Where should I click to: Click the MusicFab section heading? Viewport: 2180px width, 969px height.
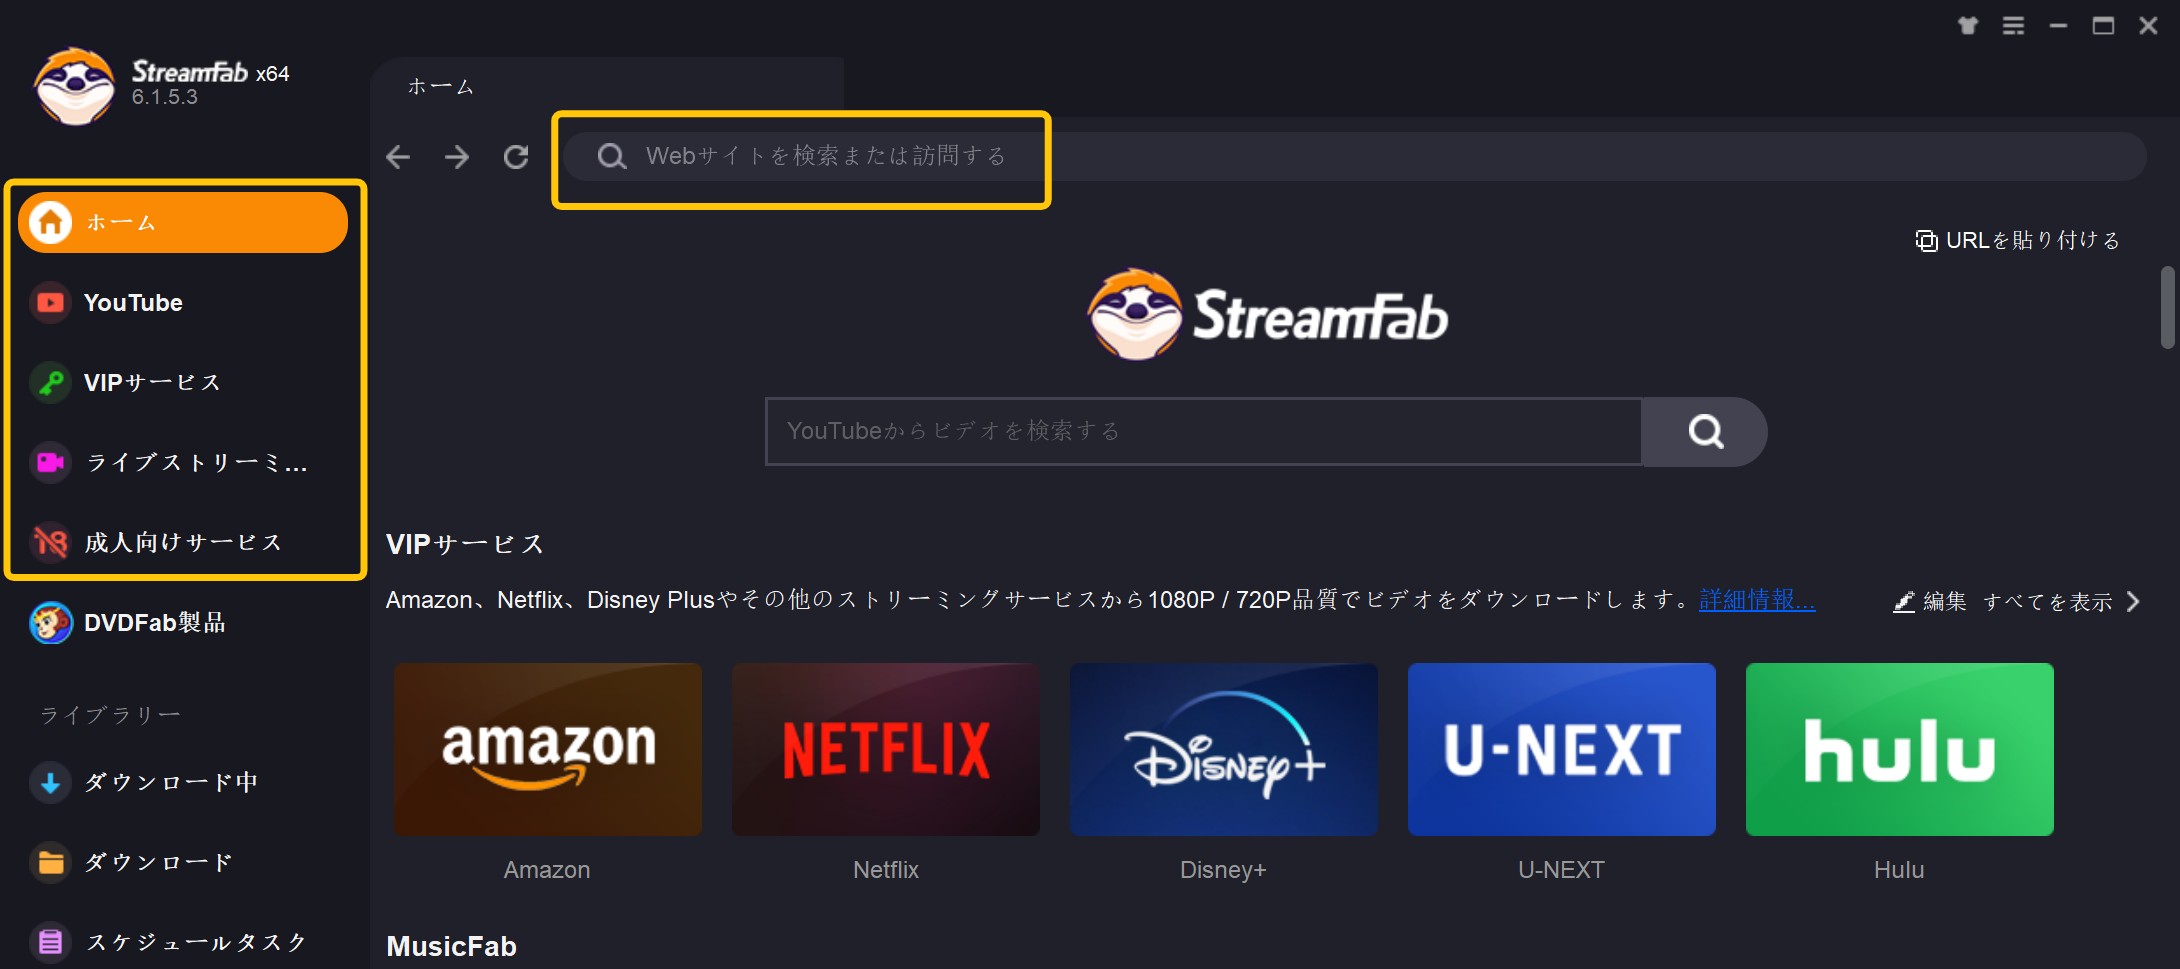click(452, 946)
